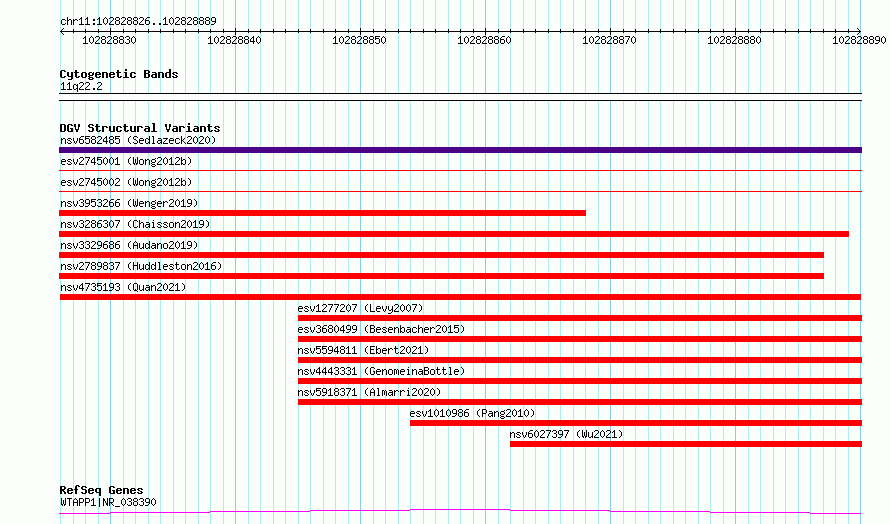Select the red bar under nsv3953266
Screen dimensions: 890x524
coord(322,213)
